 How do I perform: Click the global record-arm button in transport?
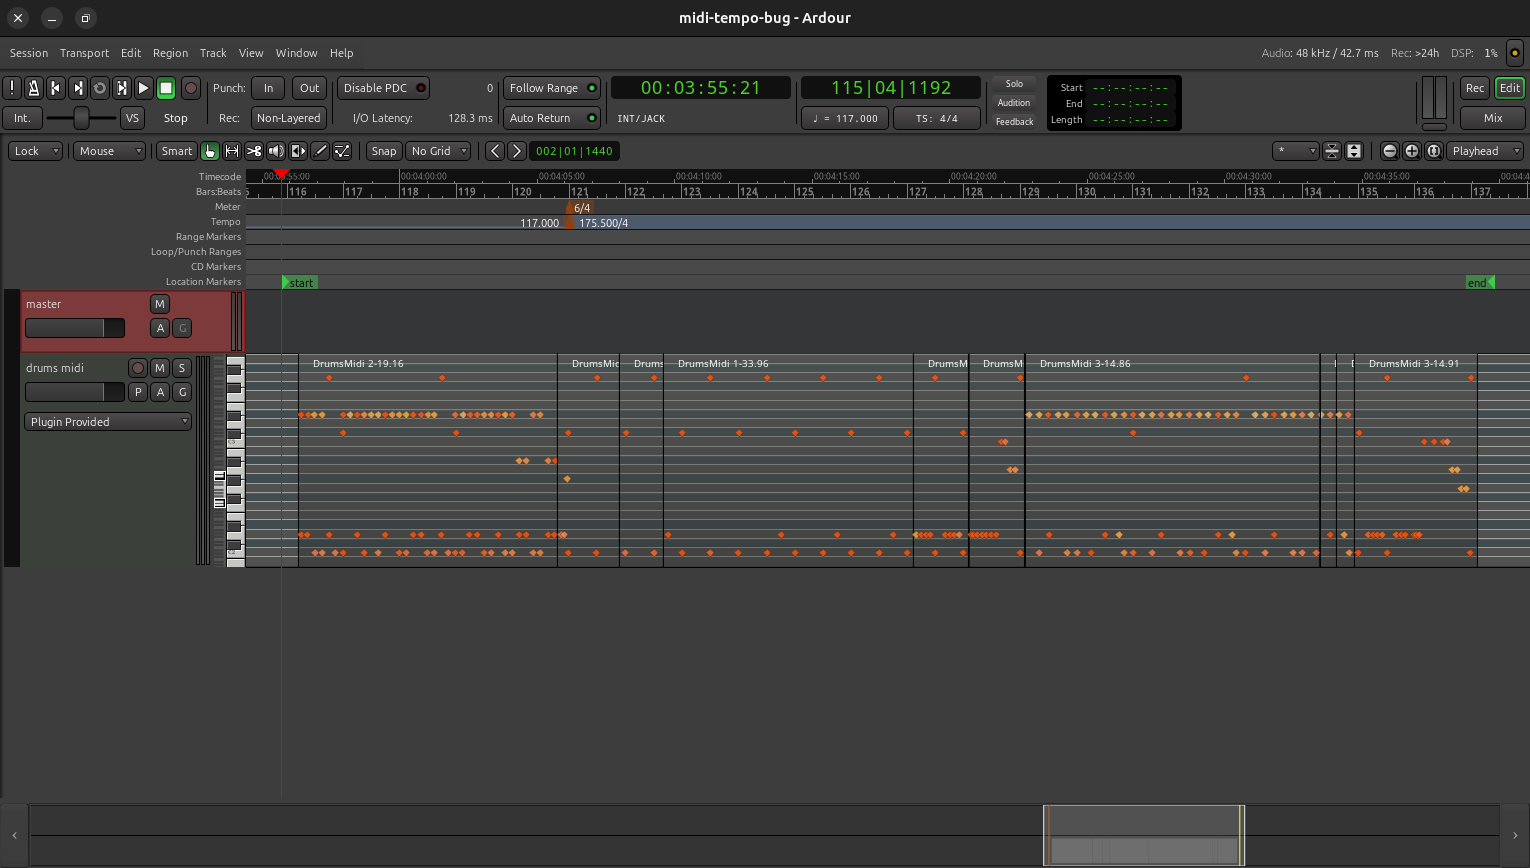[x=191, y=88]
